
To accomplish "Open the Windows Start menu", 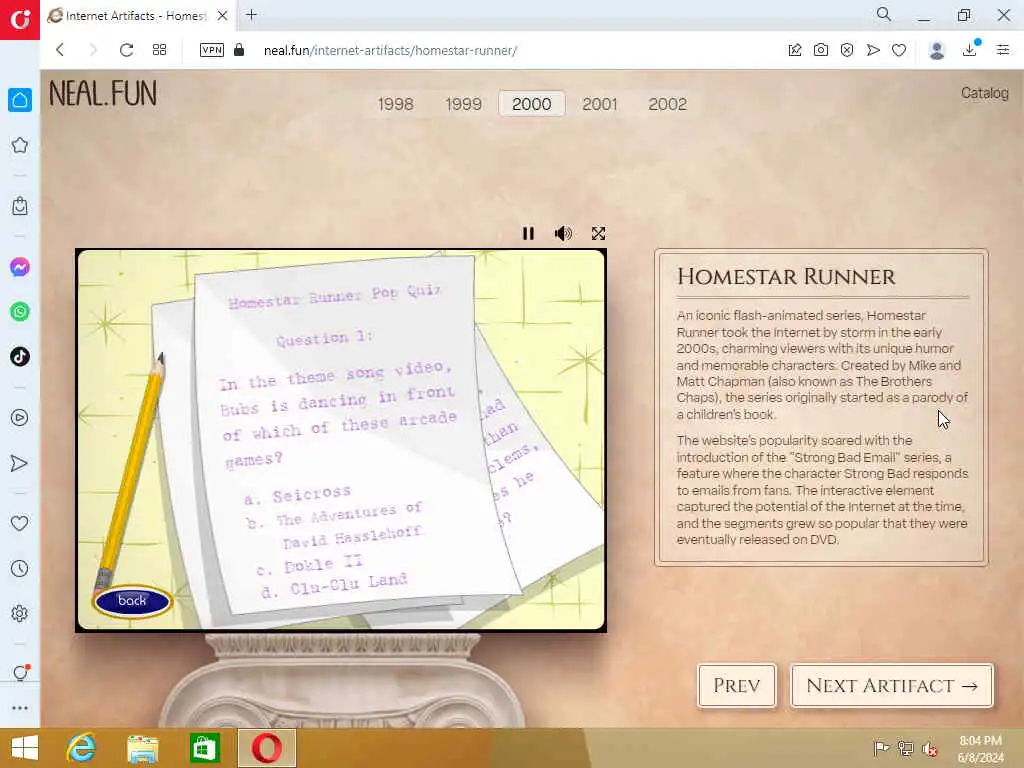I will tap(25, 748).
